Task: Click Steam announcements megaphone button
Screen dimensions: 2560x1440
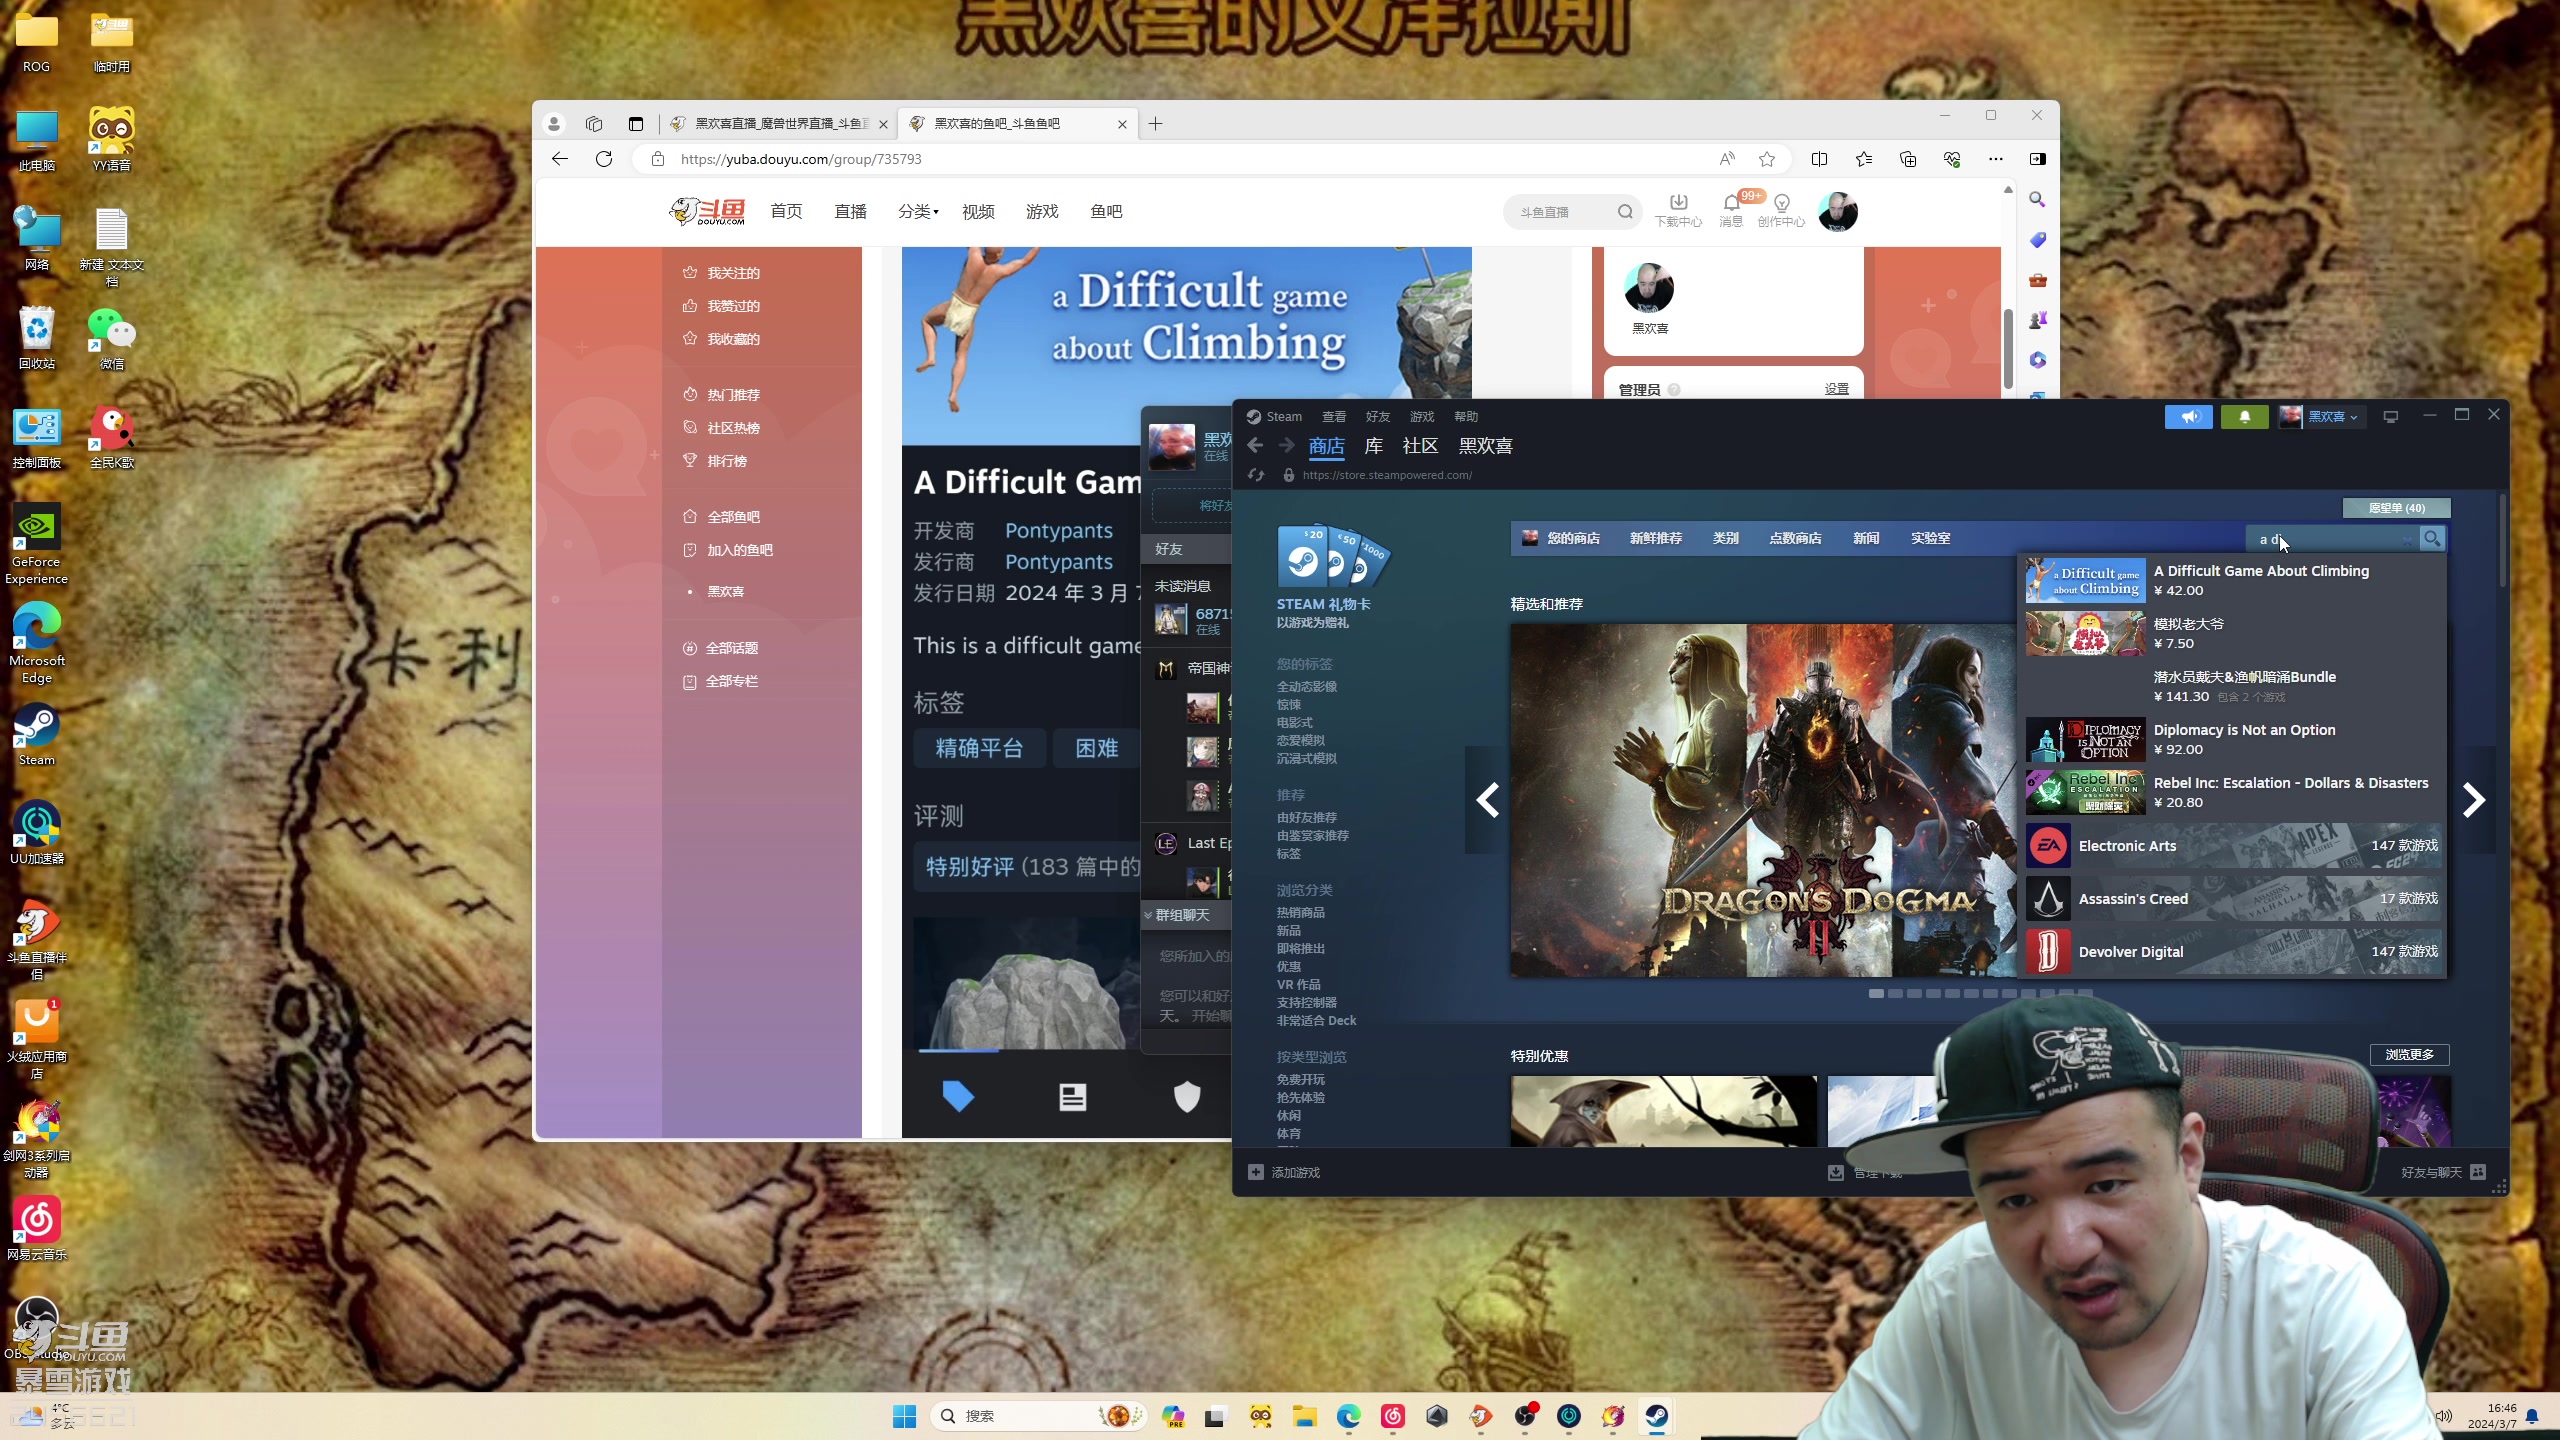Action: [2189, 417]
